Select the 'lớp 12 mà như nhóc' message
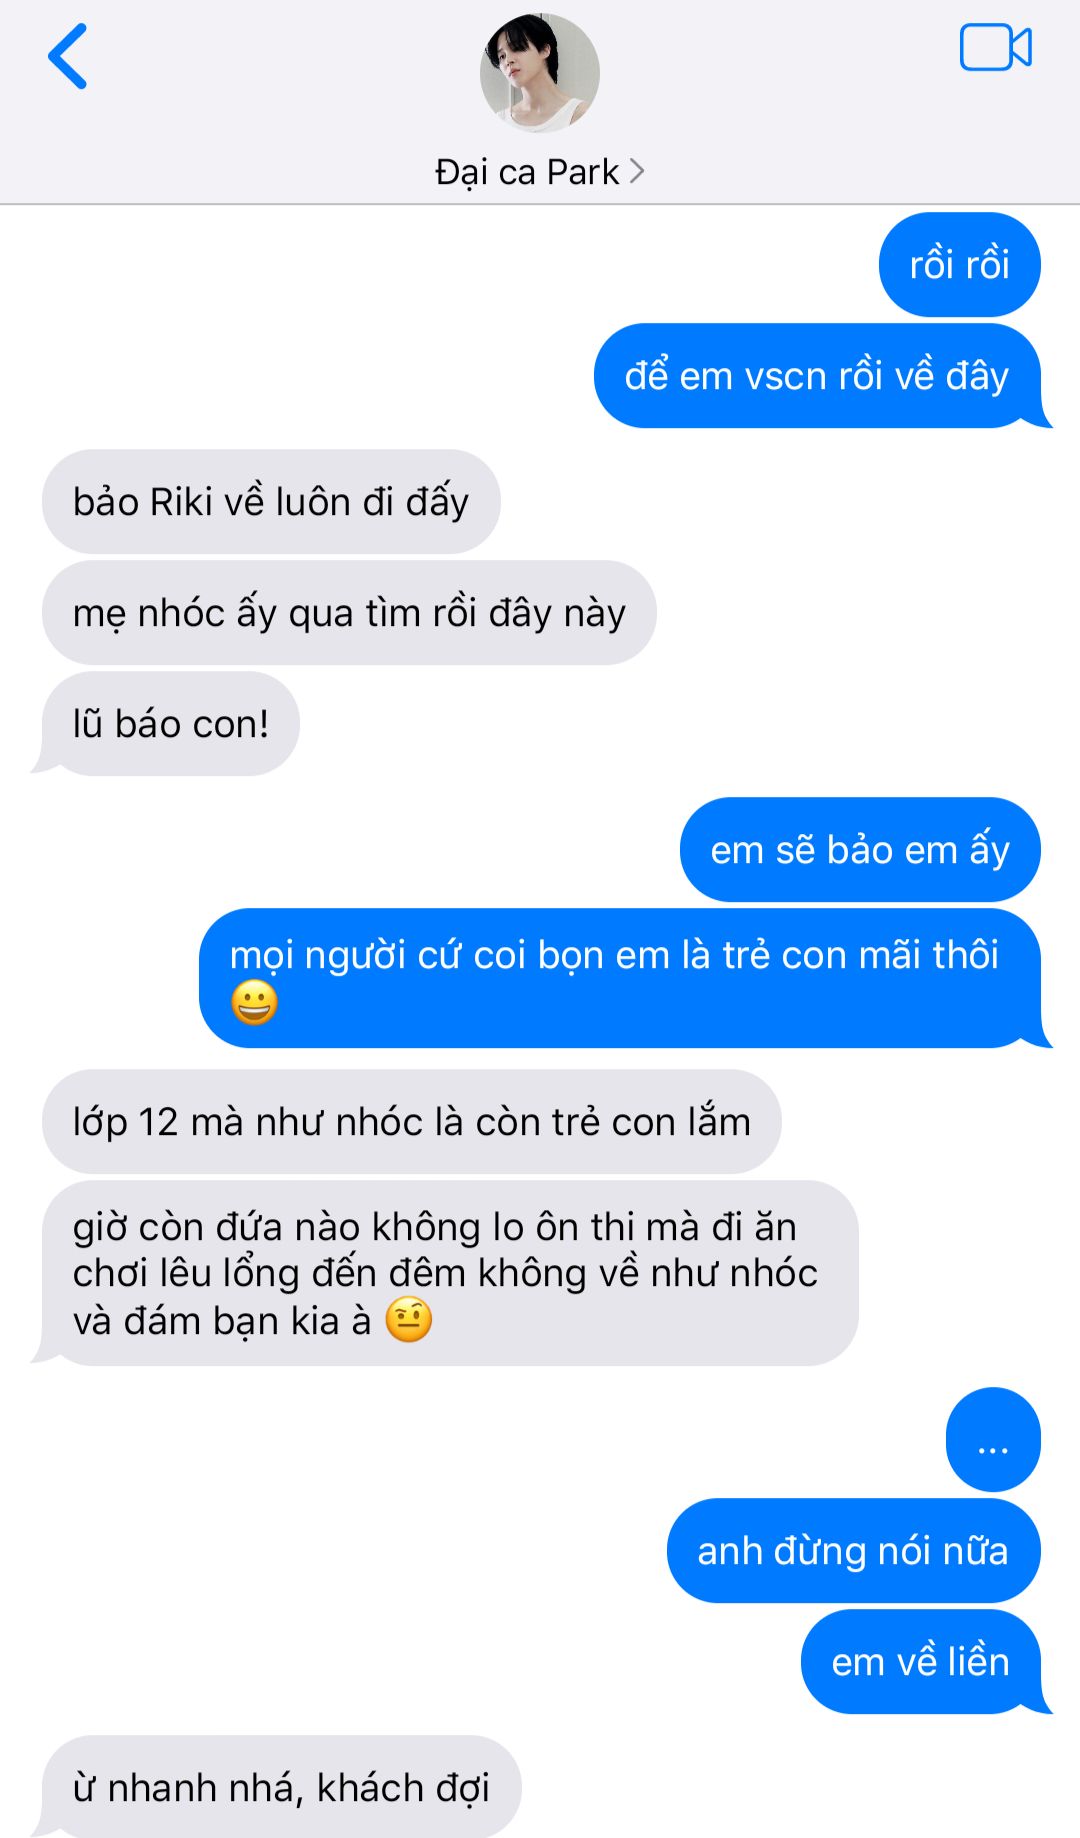Viewport: 1080px width, 1838px height. pos(411,1122)
